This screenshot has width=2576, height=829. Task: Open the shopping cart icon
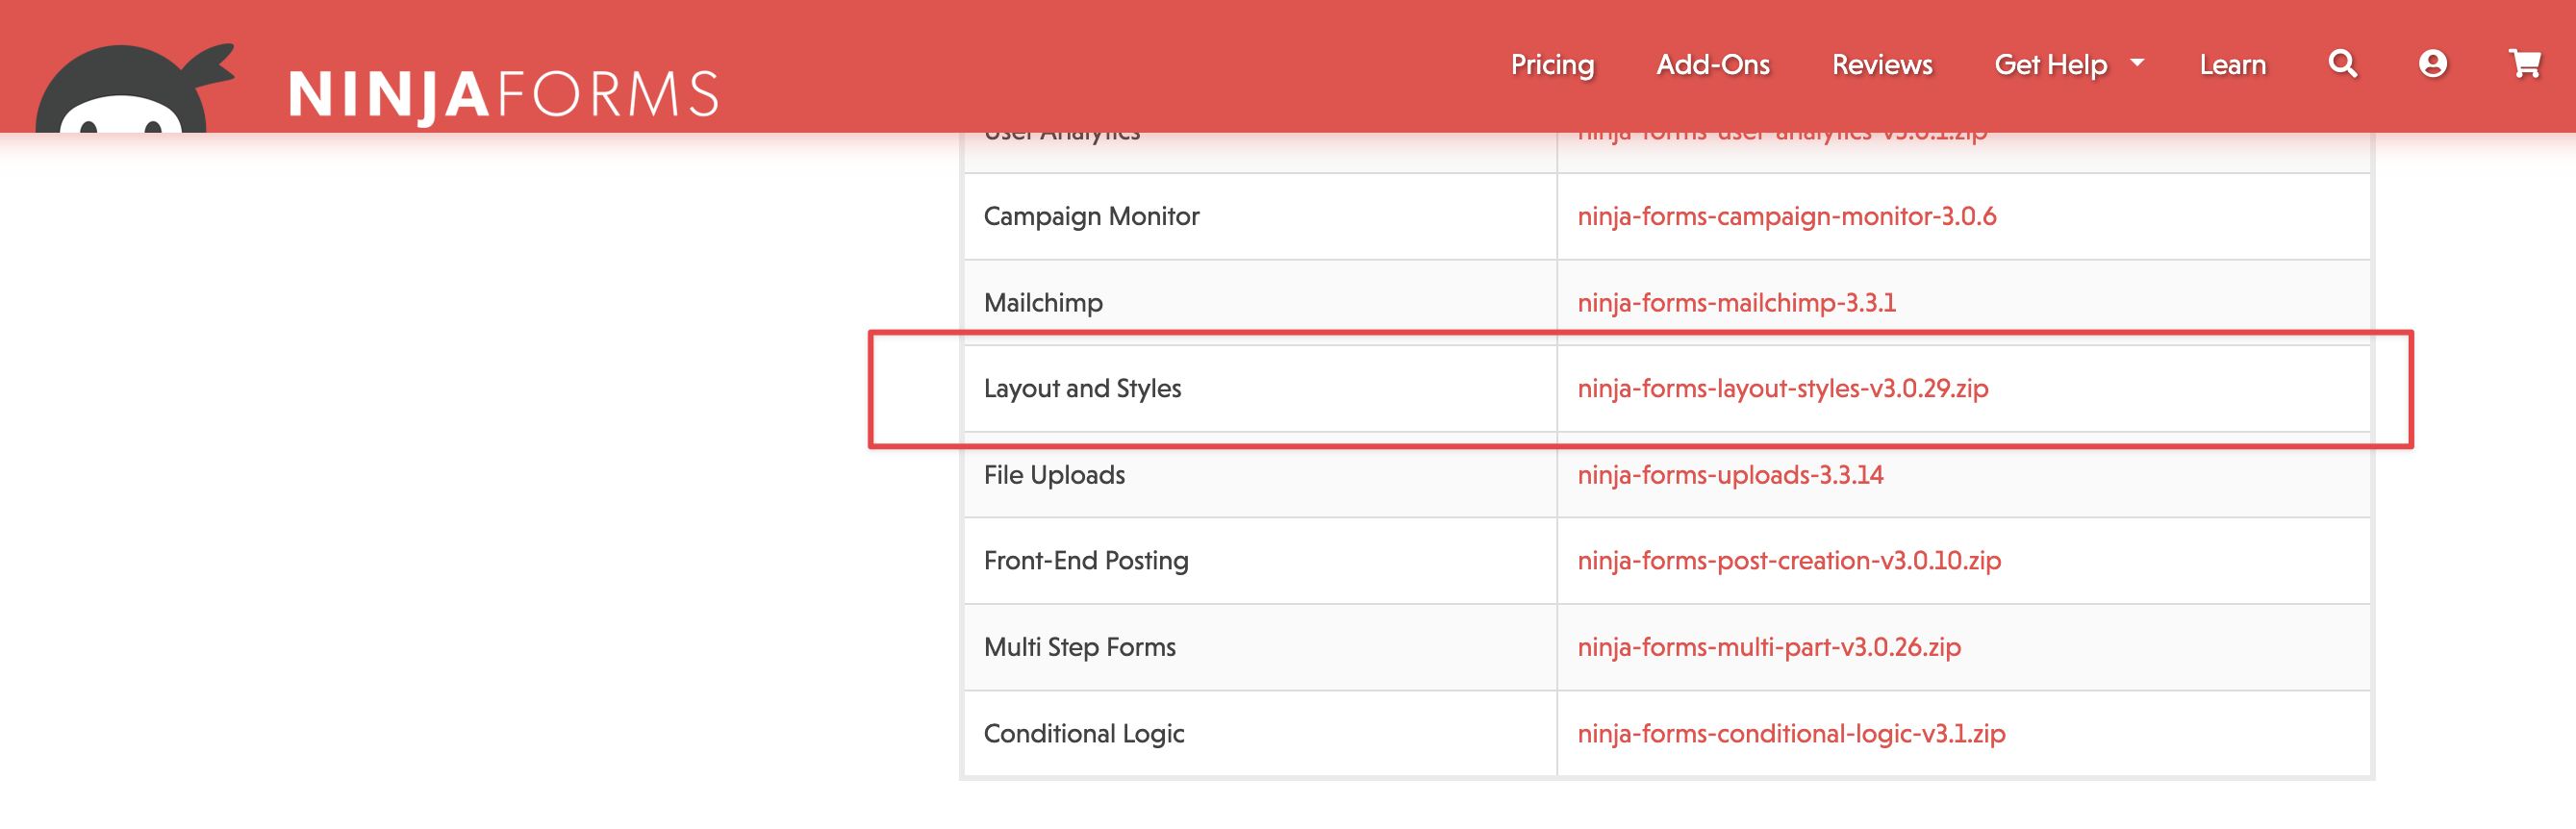click(2524, 65)
